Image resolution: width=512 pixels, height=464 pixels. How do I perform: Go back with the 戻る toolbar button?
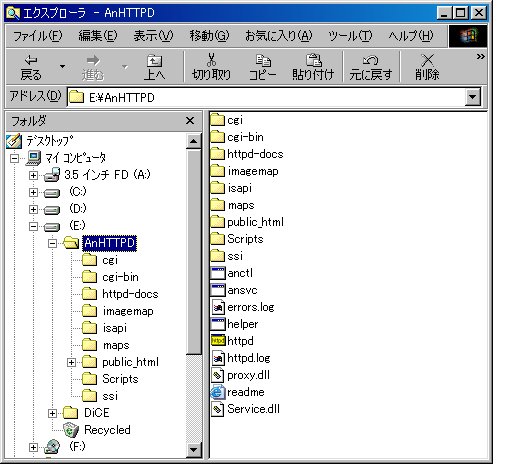point(31,67)
